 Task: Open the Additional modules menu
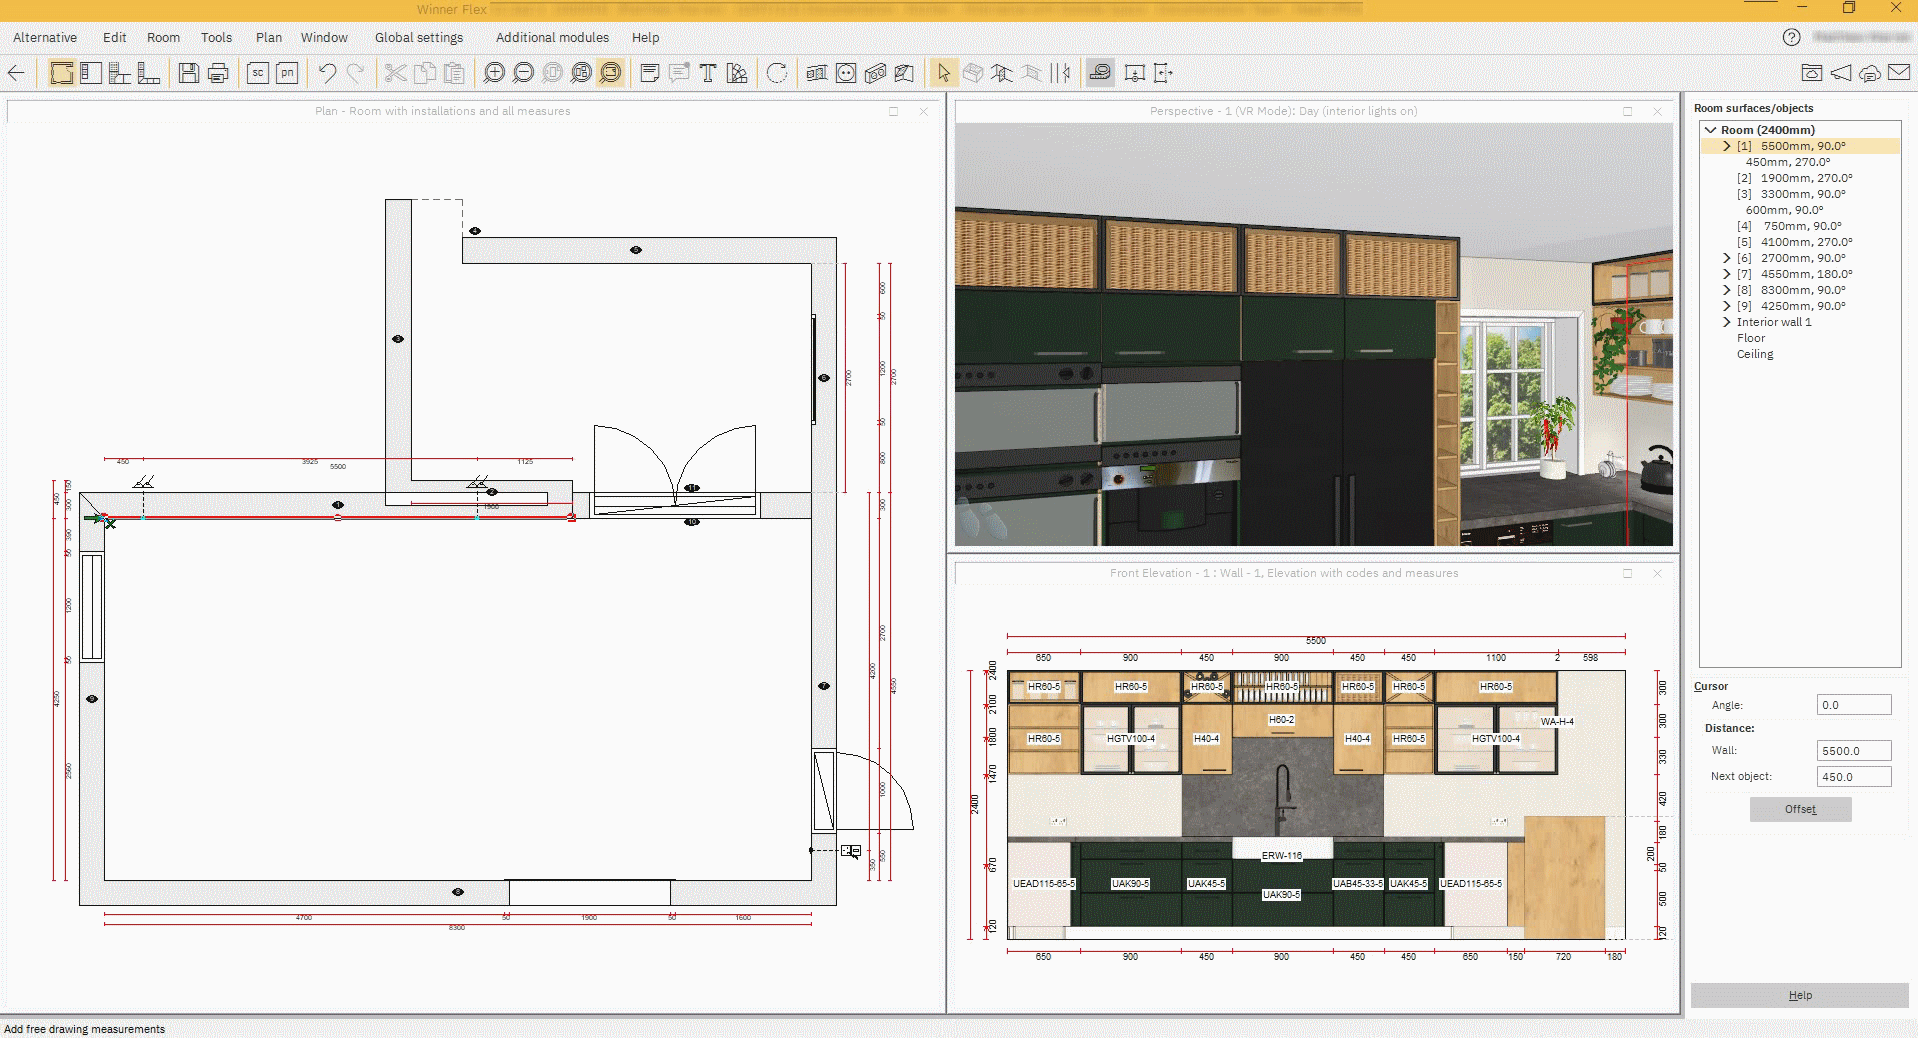coord(552,37)
